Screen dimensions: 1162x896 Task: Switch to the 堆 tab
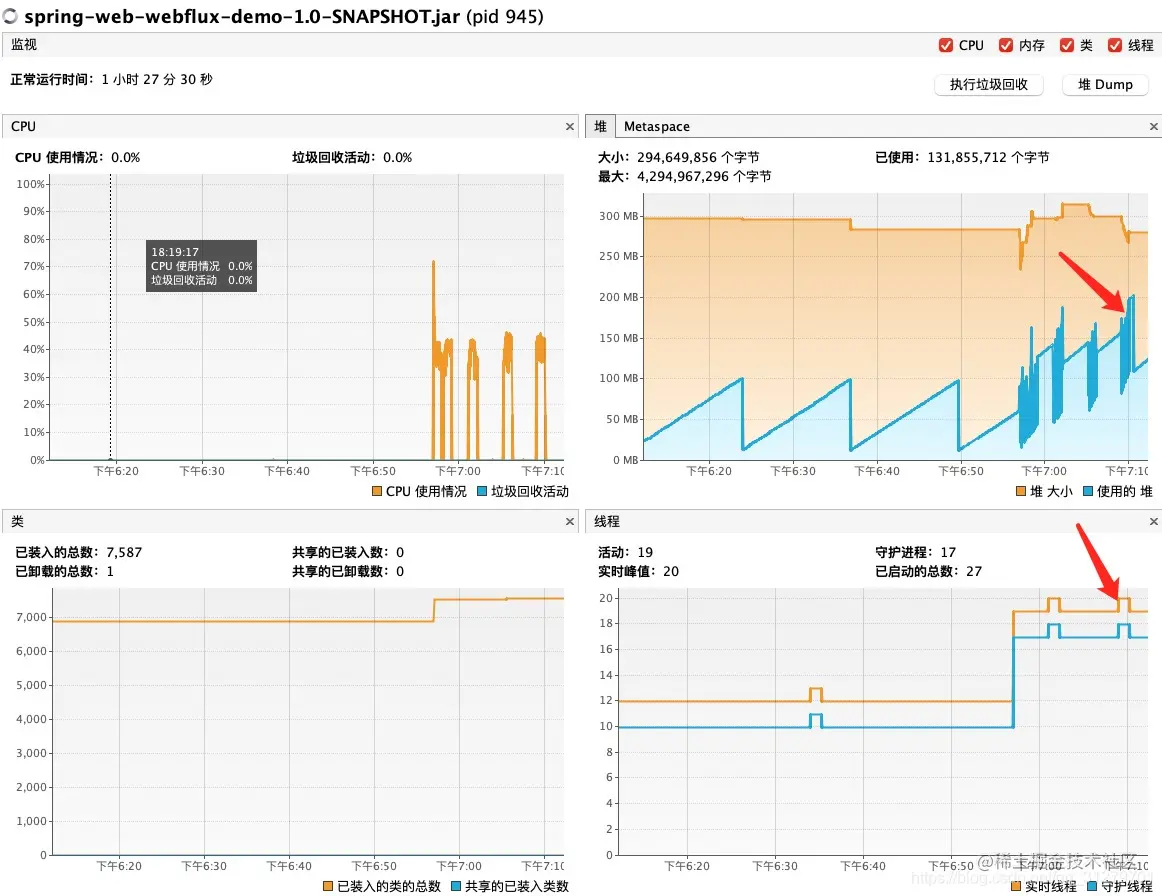(600, 126)
